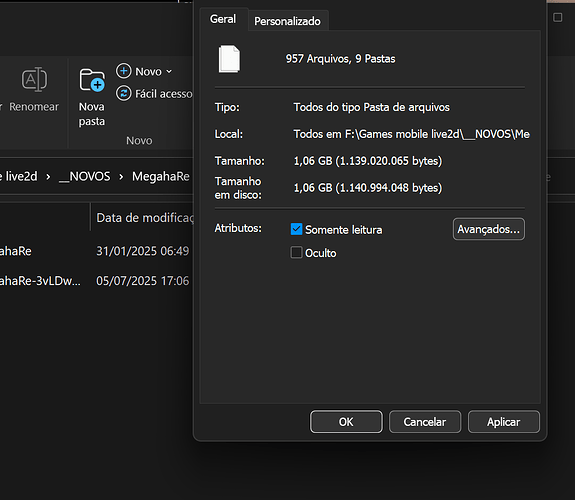Expand chevron after live2d in breadcrumb

click(48, 177)
